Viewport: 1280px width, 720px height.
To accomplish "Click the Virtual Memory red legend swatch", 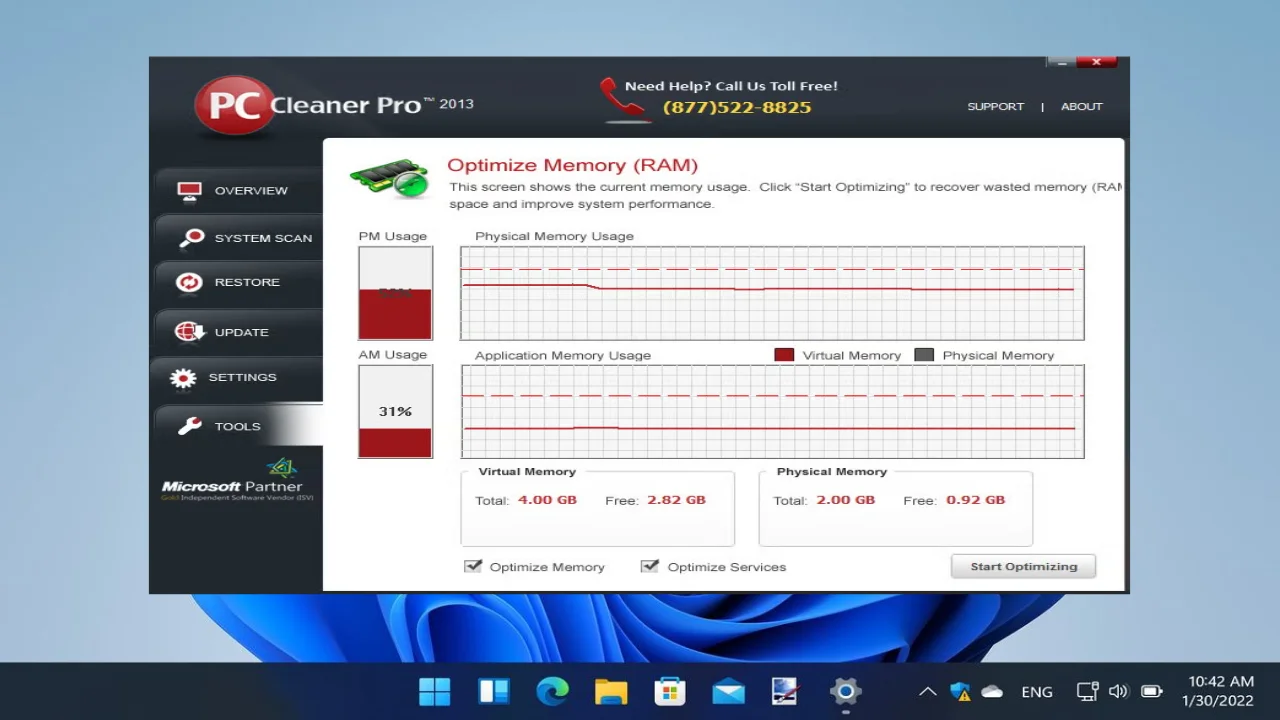I will [x=784, y=355].
